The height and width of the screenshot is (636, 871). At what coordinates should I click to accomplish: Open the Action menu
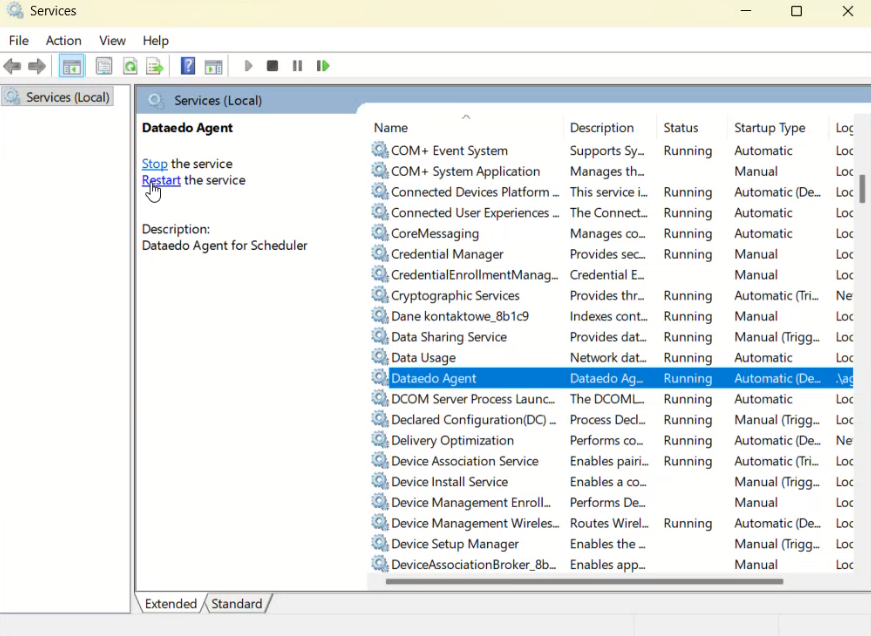click(63, 41)
